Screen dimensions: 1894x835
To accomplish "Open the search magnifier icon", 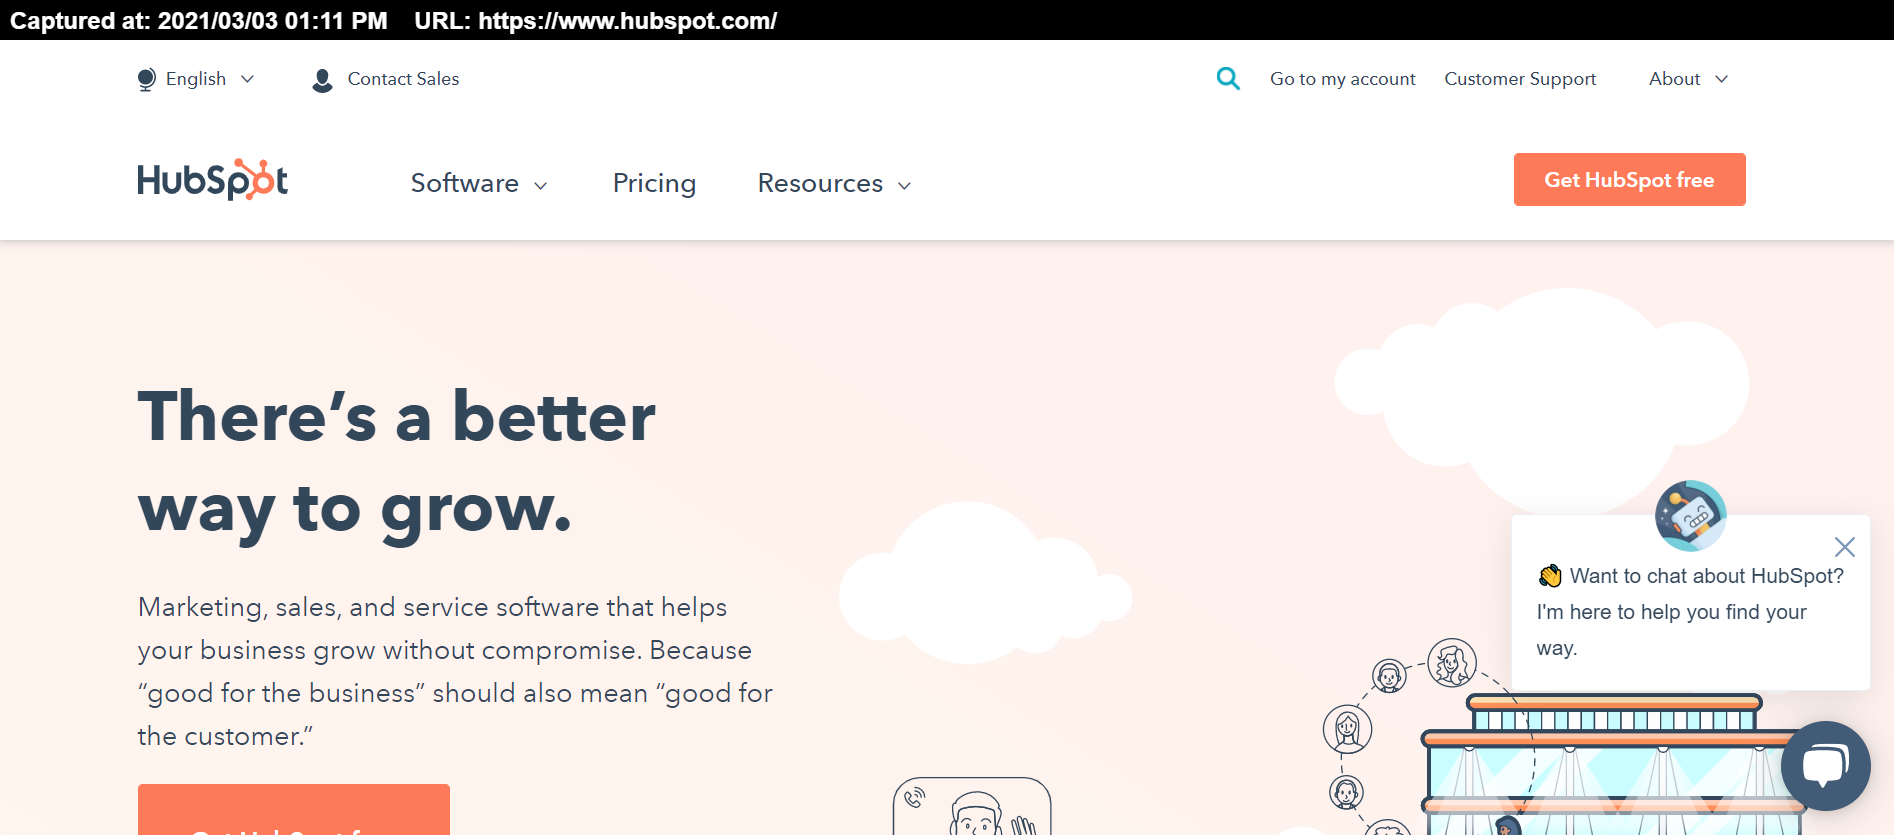I will click(1228, 78).
